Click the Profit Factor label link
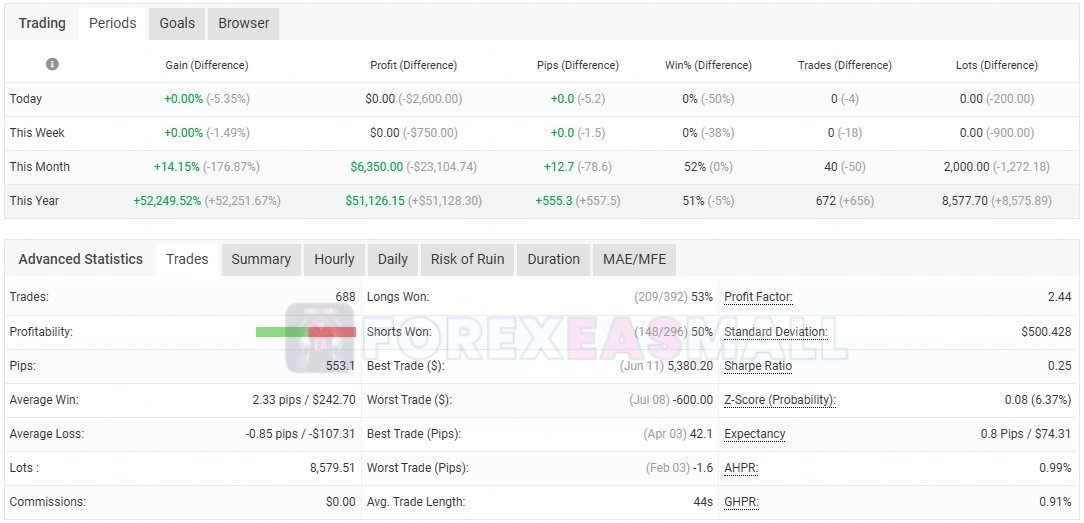 click(x=758, y=297)
